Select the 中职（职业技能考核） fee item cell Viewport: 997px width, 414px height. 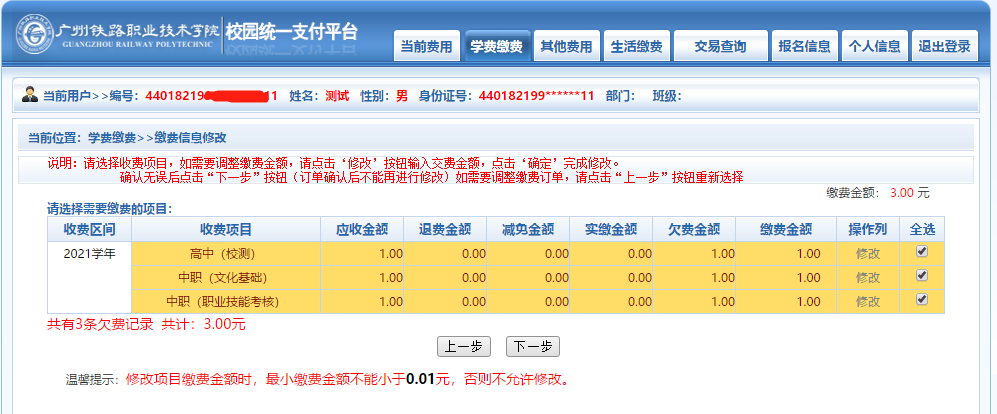point(226,301)
